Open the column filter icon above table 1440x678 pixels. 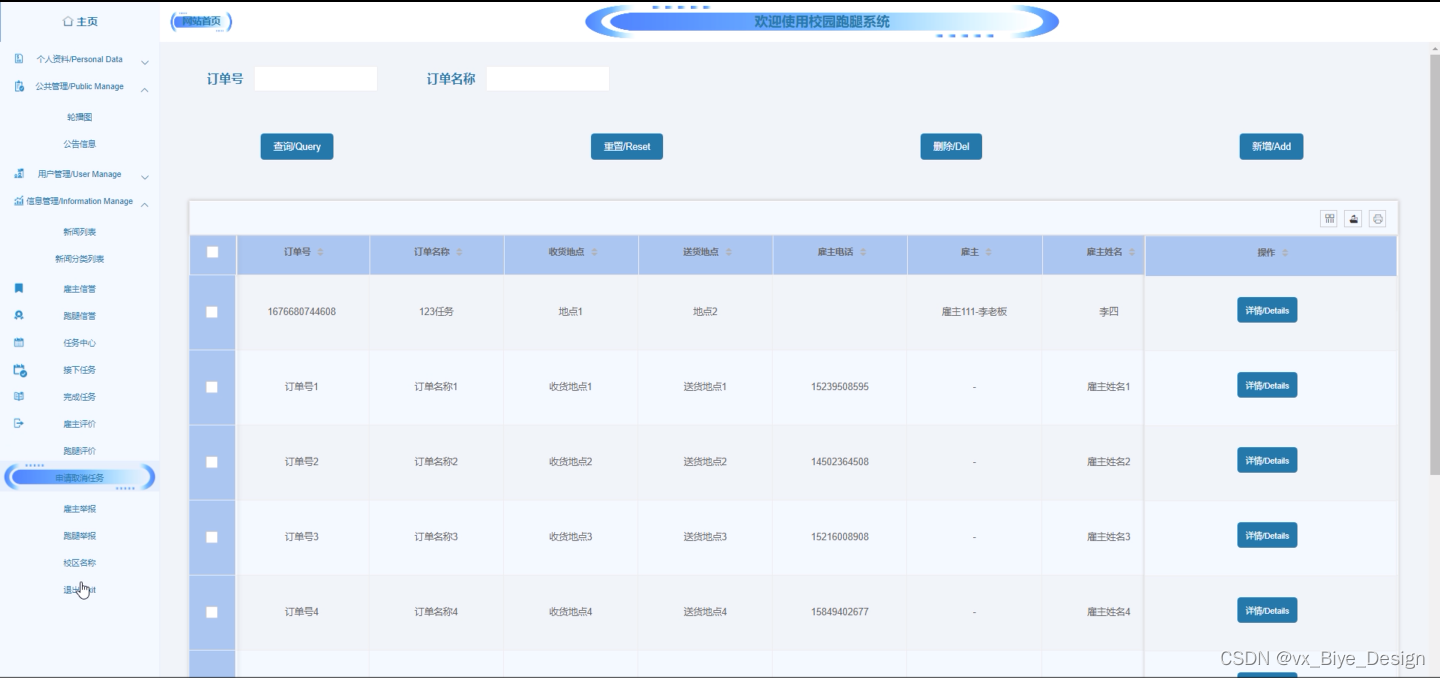coord(1329,219)
